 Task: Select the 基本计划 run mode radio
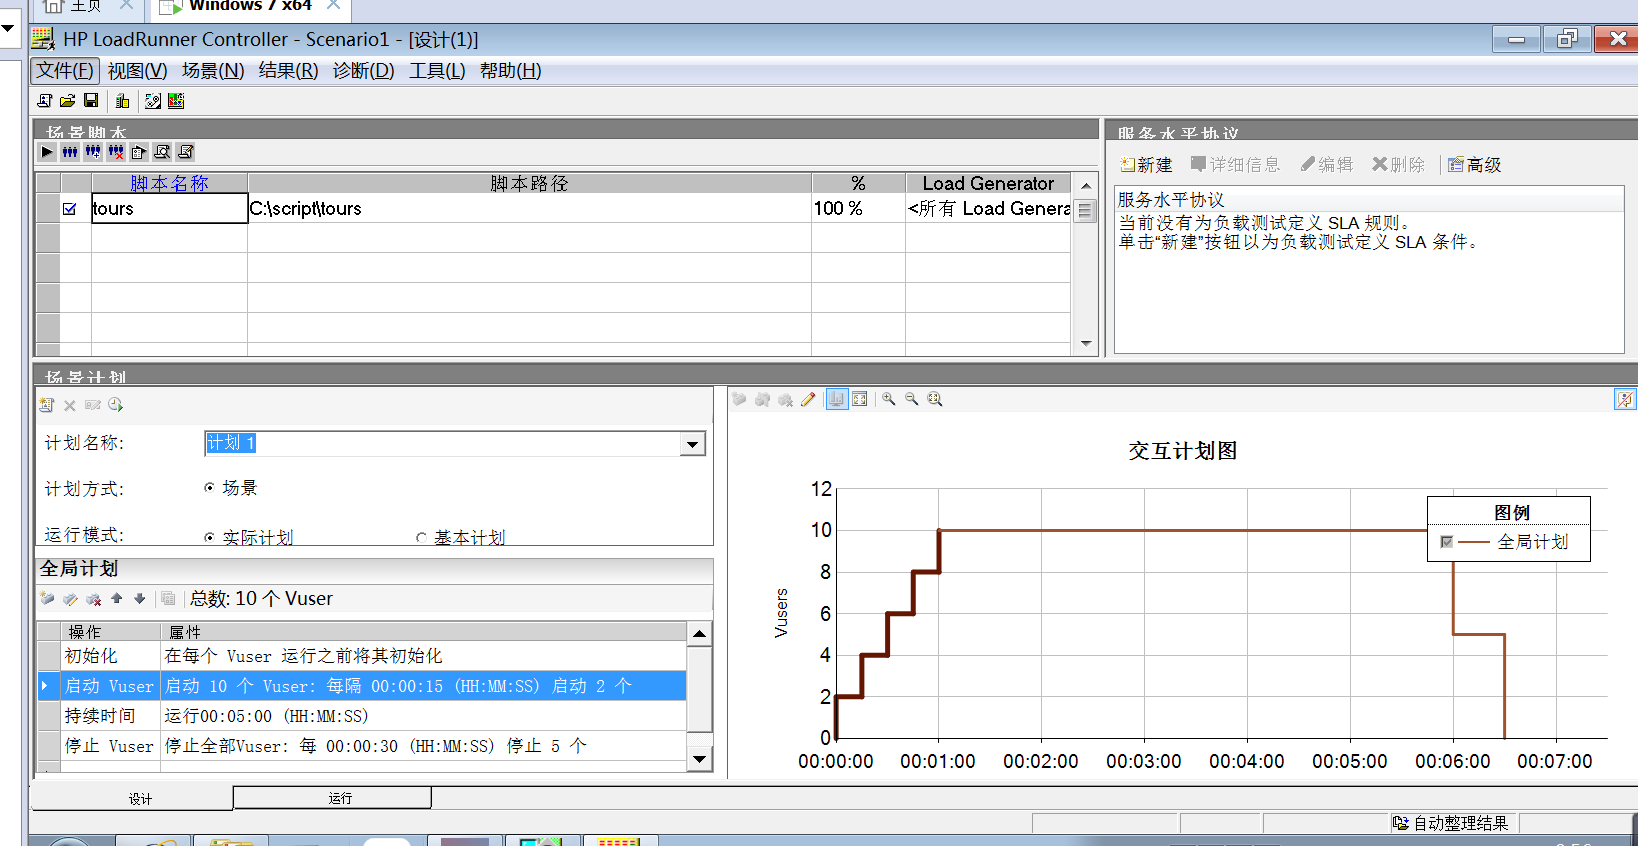pyautogui.click(x=421, y=538)
